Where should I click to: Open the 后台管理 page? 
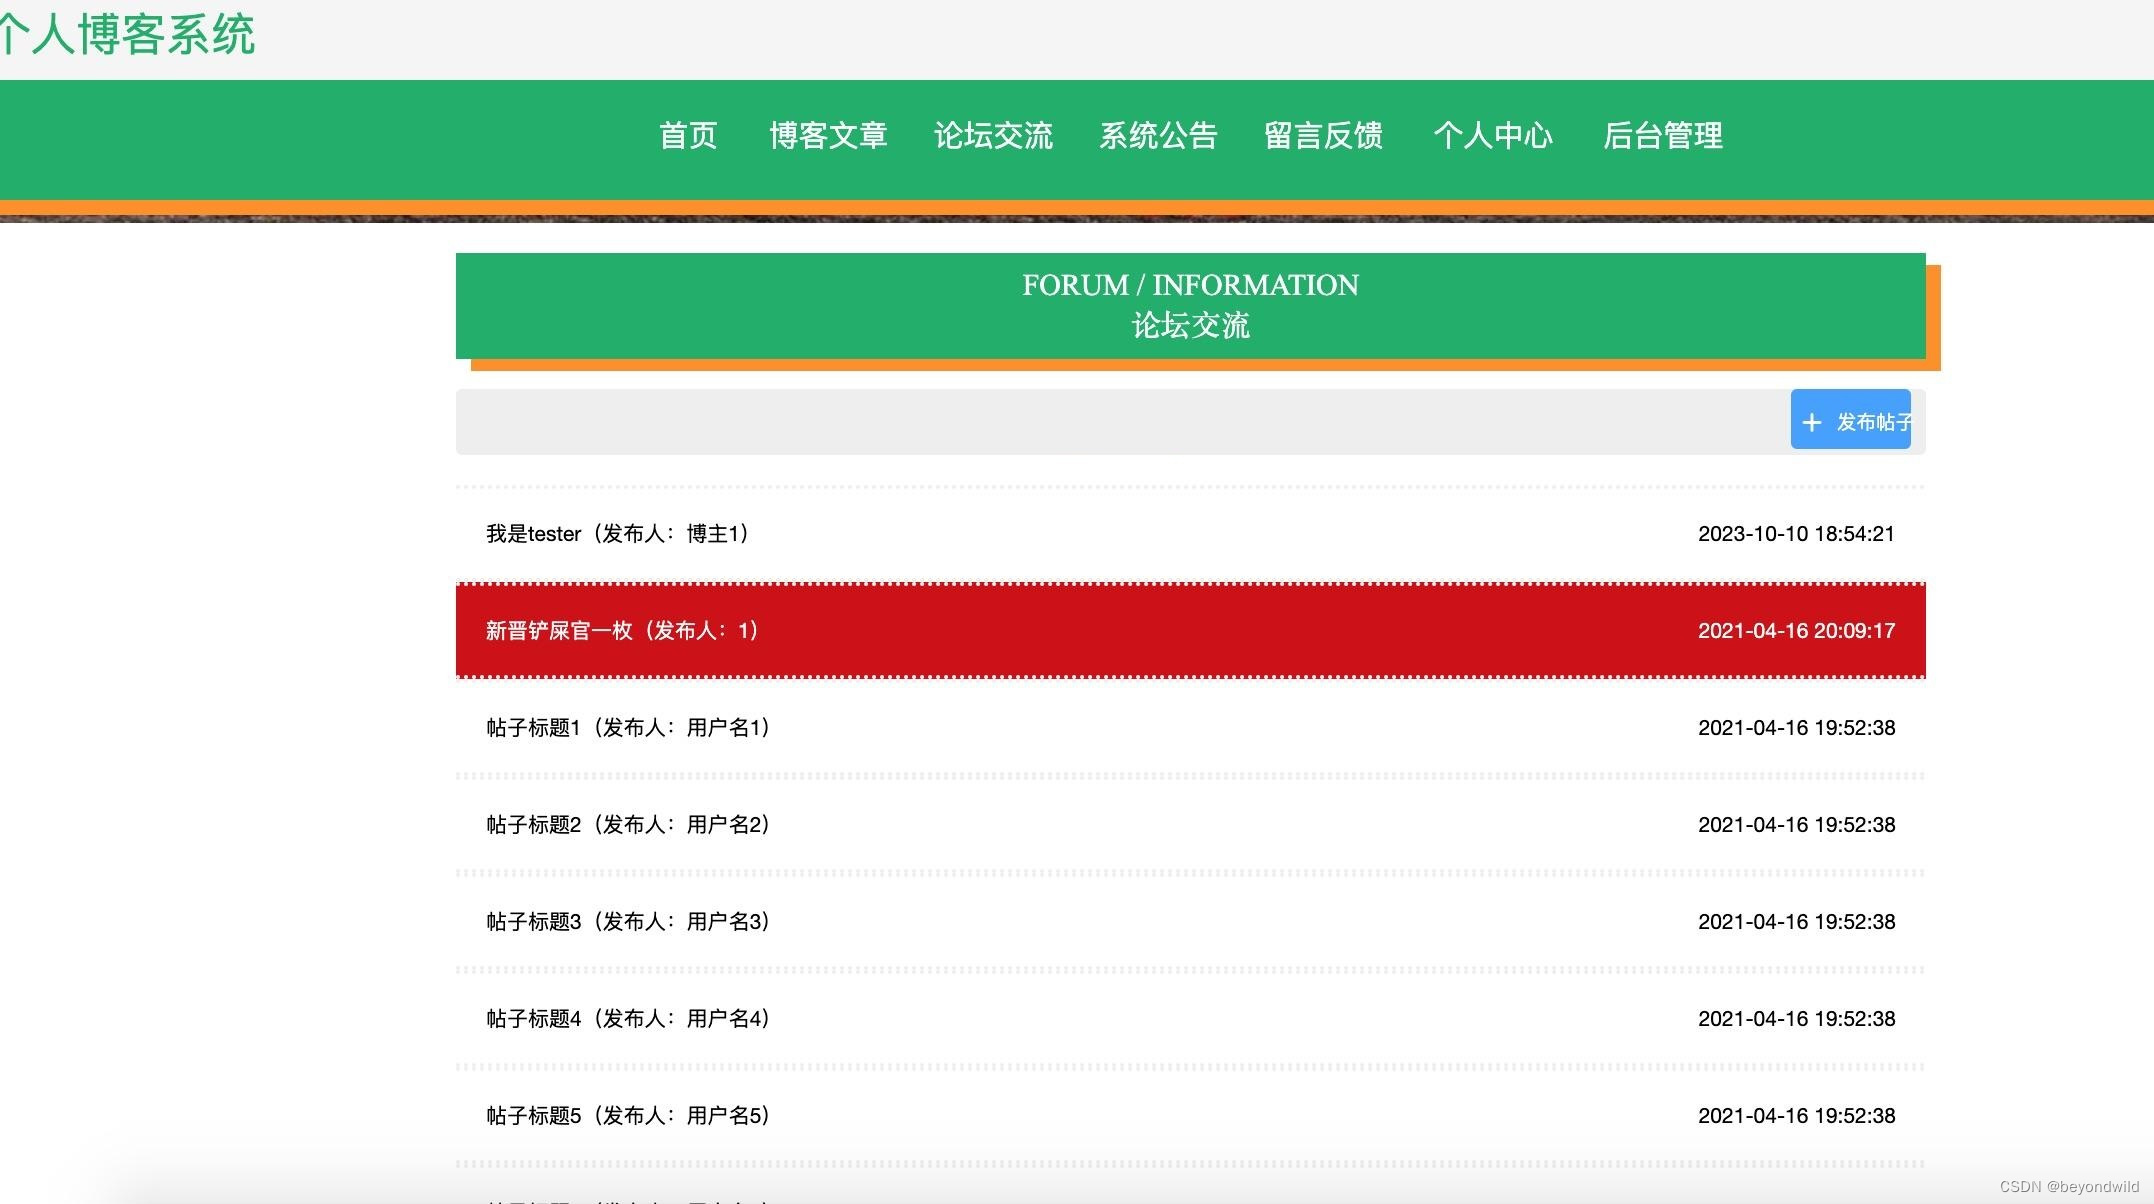pyautogui.click(x=1663, y=136)
